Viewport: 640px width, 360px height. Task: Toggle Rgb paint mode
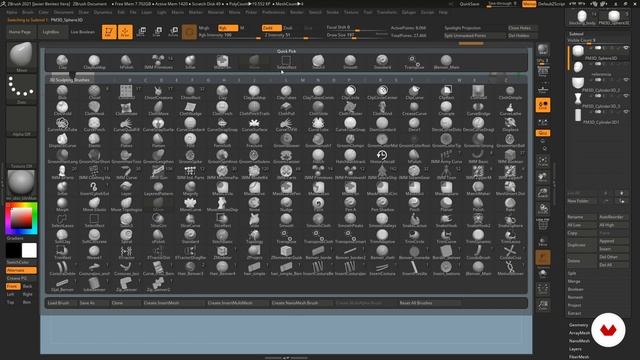[x=228, y=28]
